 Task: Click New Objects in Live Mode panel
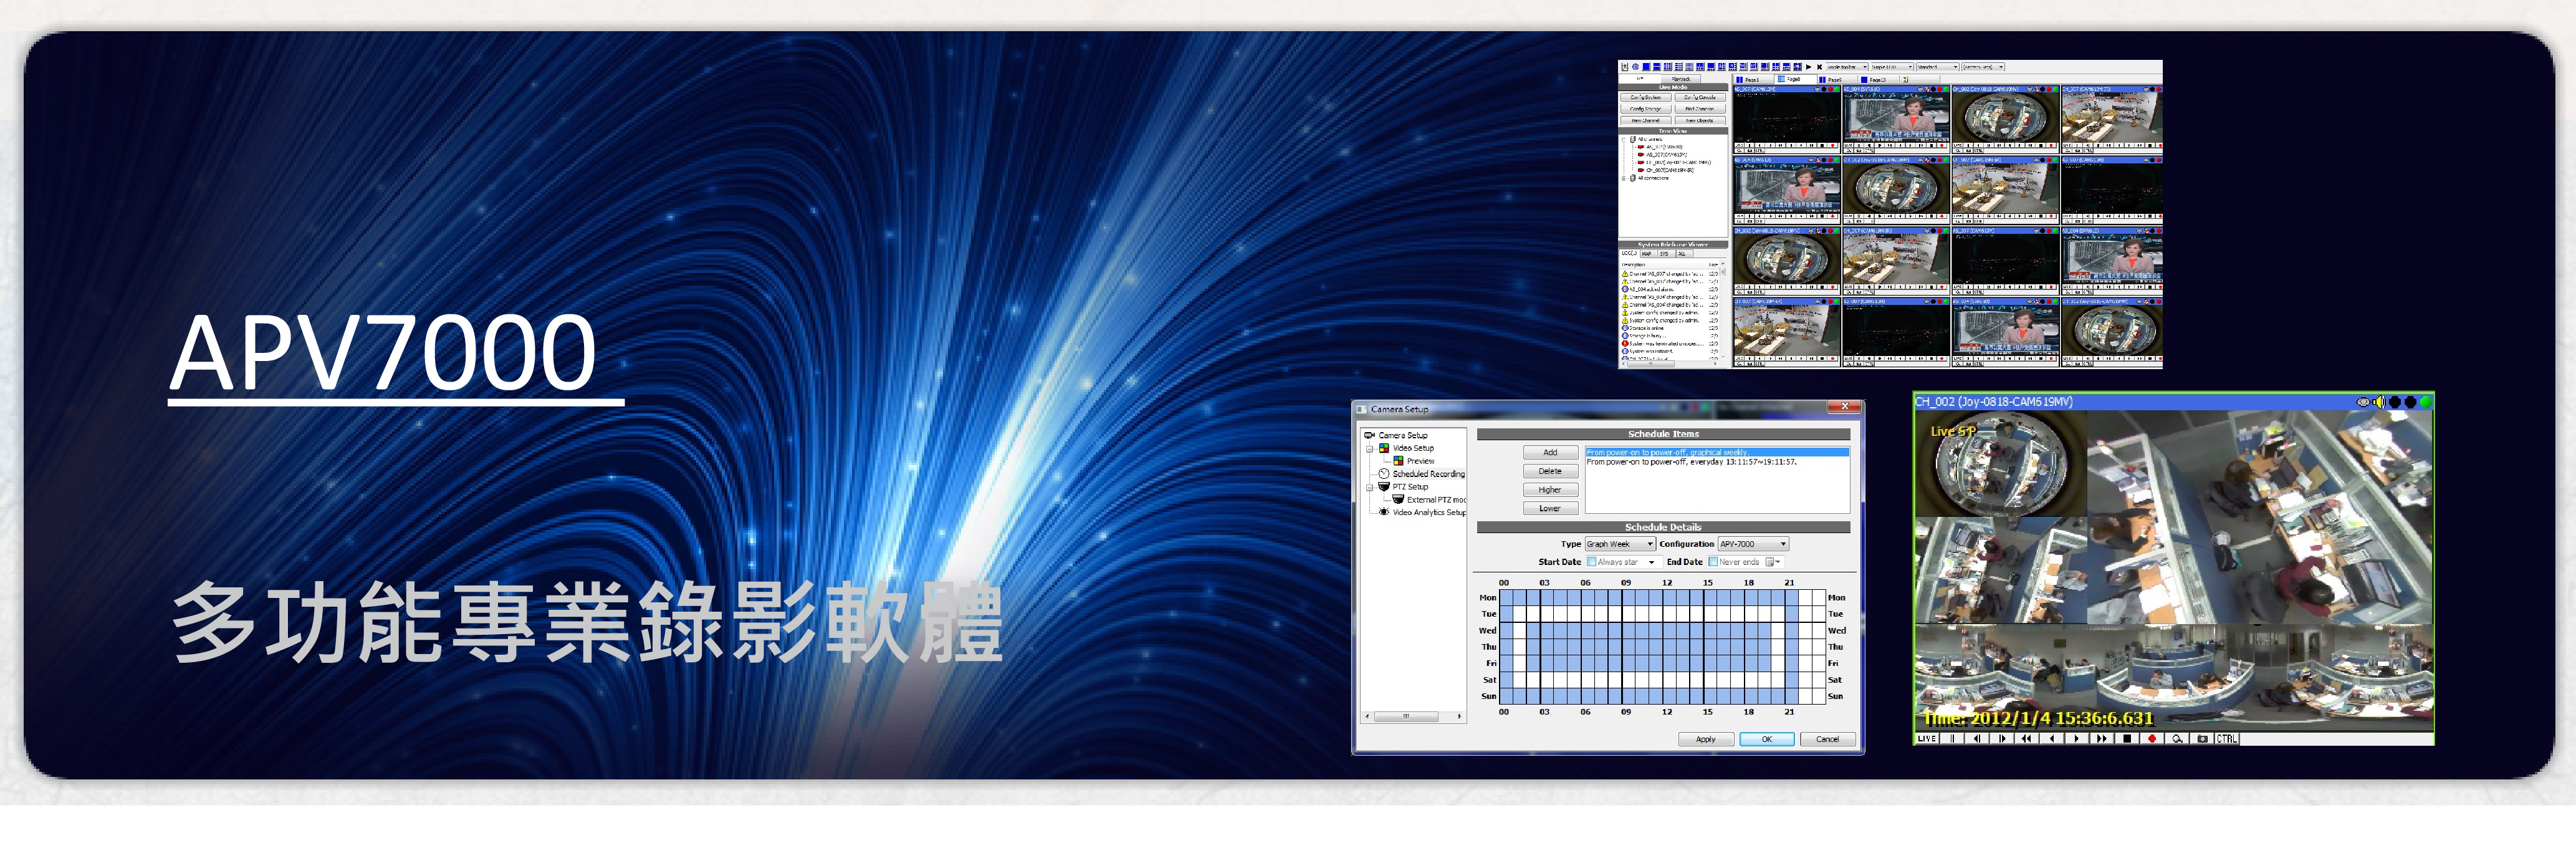[x=1700, y=121]
